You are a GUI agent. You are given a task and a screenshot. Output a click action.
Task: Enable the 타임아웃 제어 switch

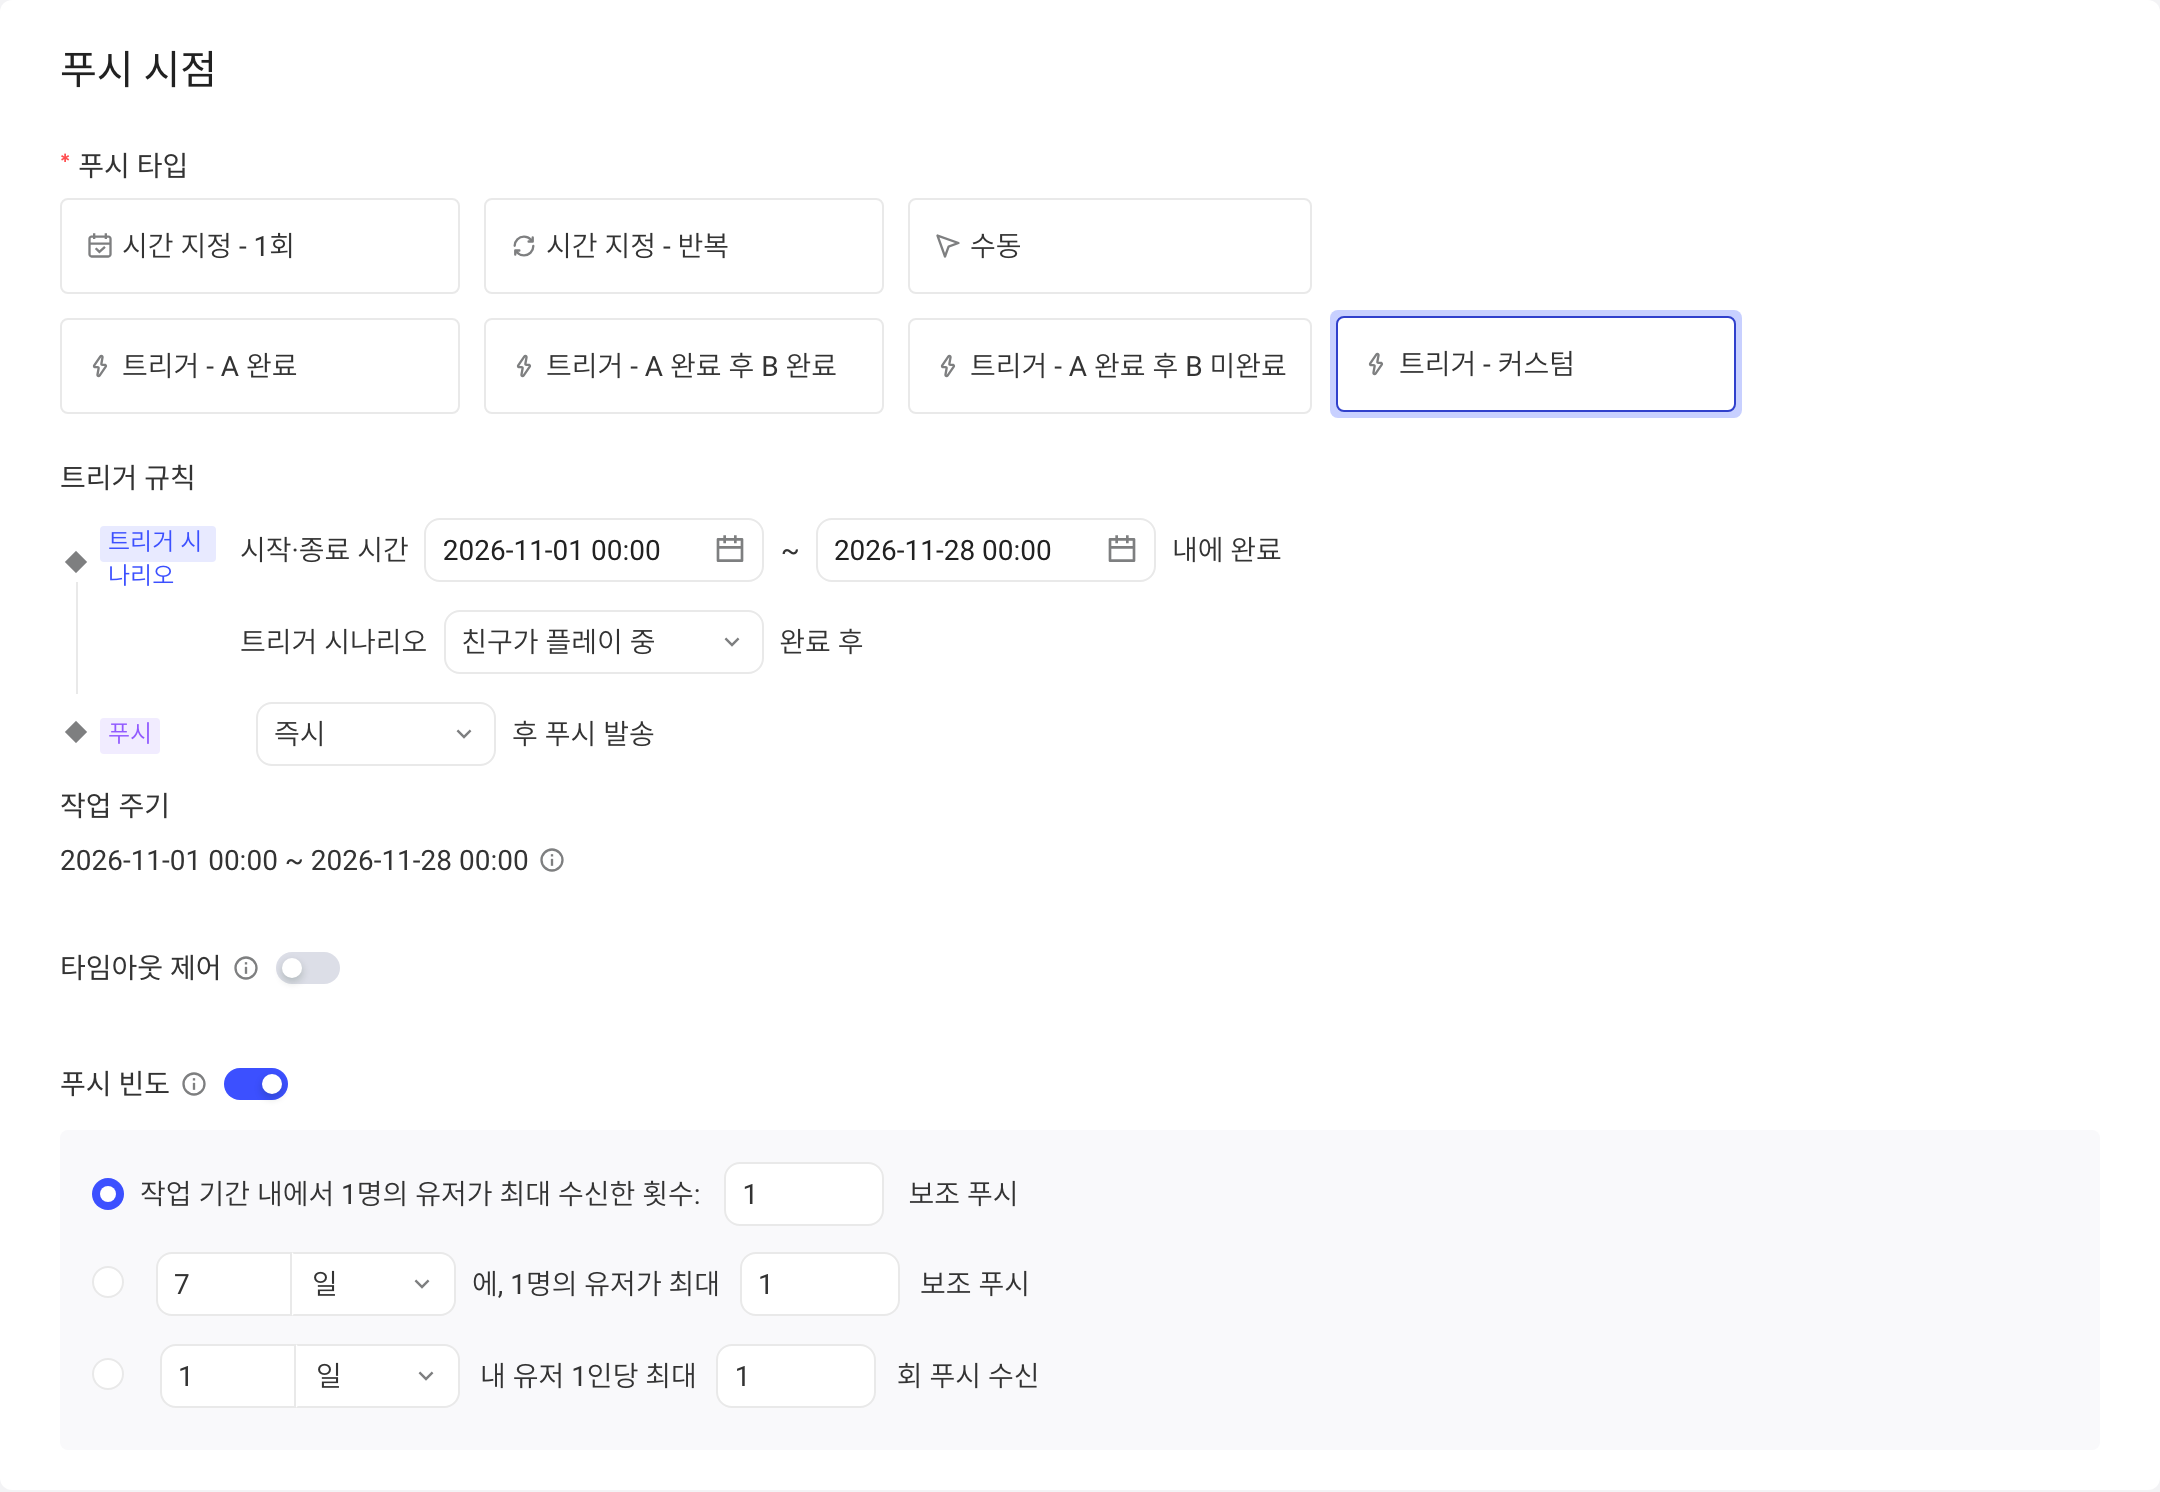(x=308, y=968)
